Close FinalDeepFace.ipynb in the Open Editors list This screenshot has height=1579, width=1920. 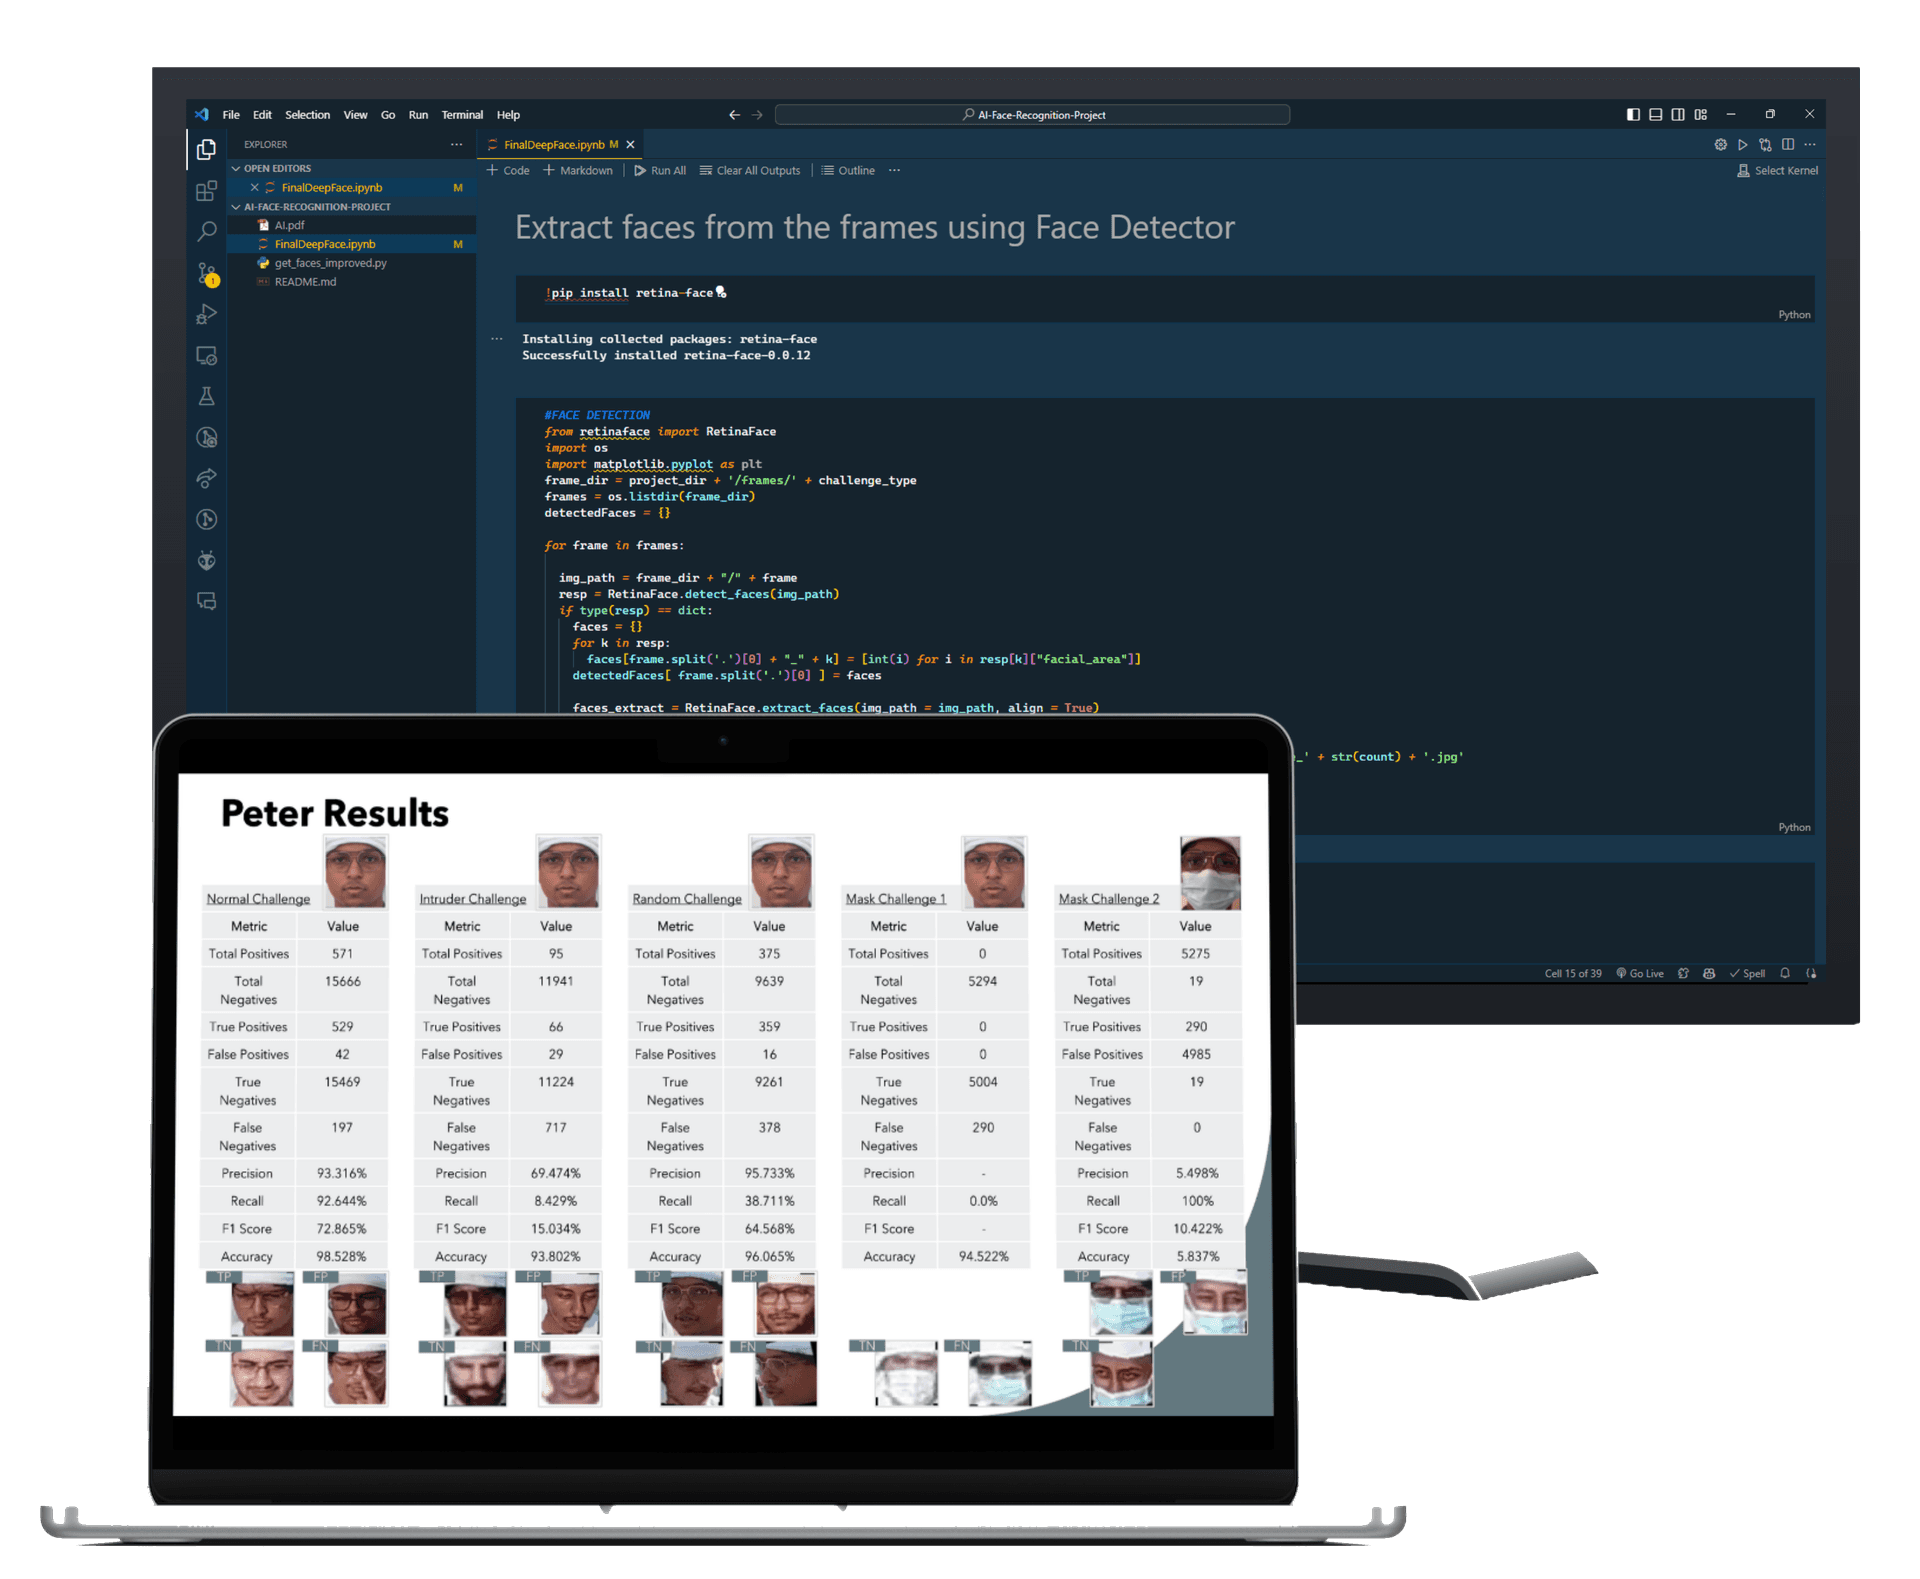254,188
